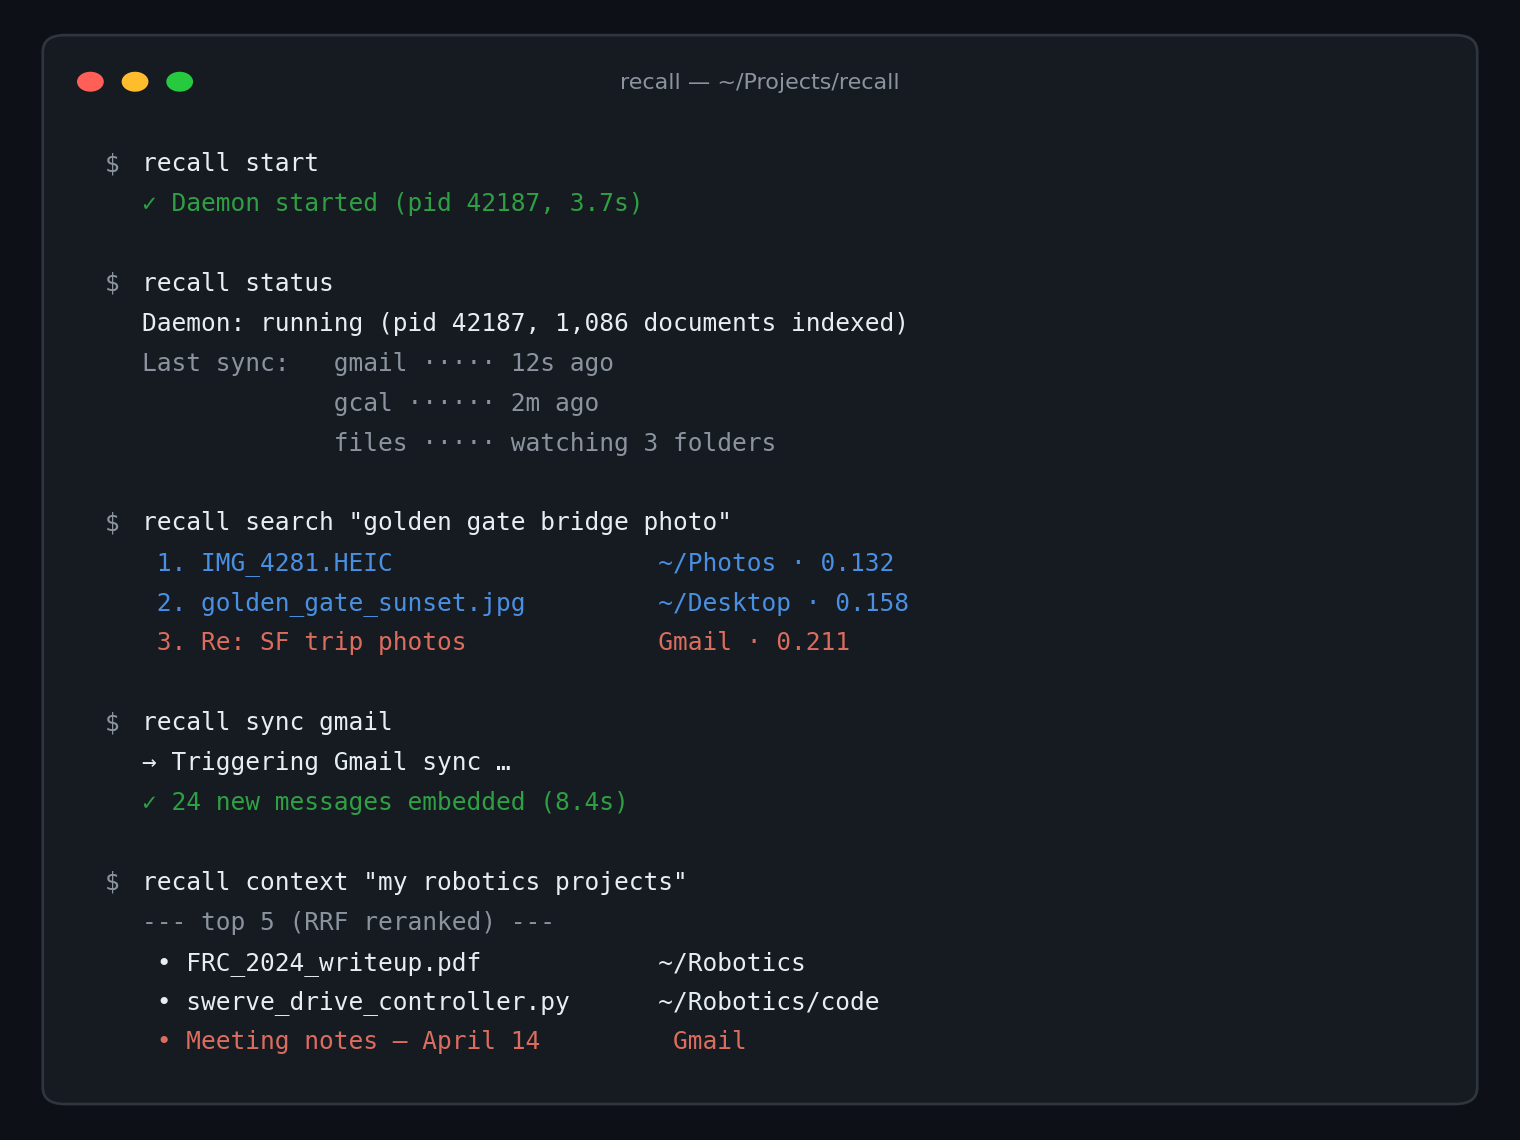Click the red close window button
Viewport: 1520px width, 1140px height.
pyautogui.click(x=90, y=82)
